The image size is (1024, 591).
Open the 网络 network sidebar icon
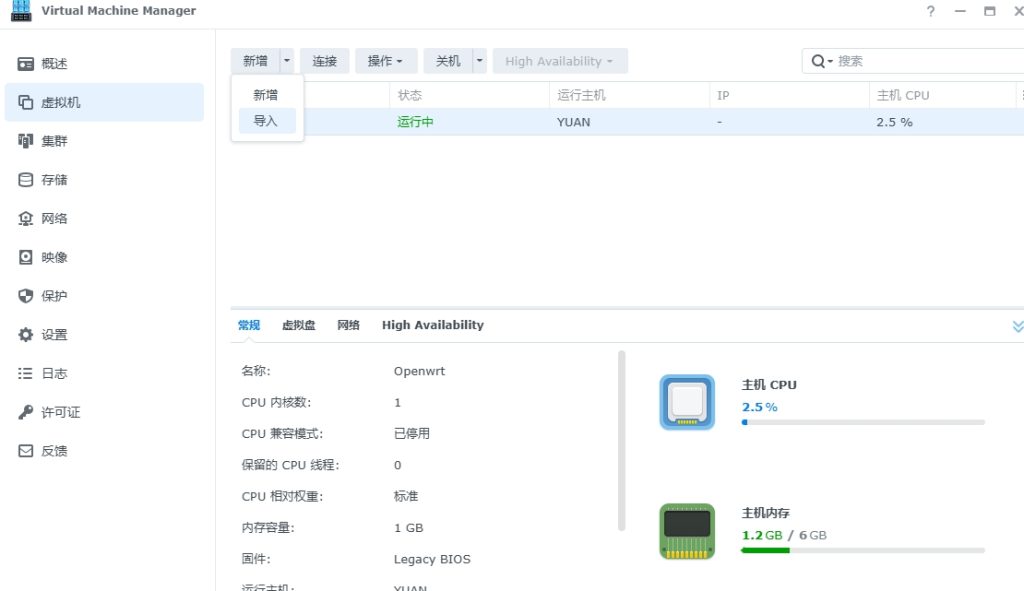26,219
